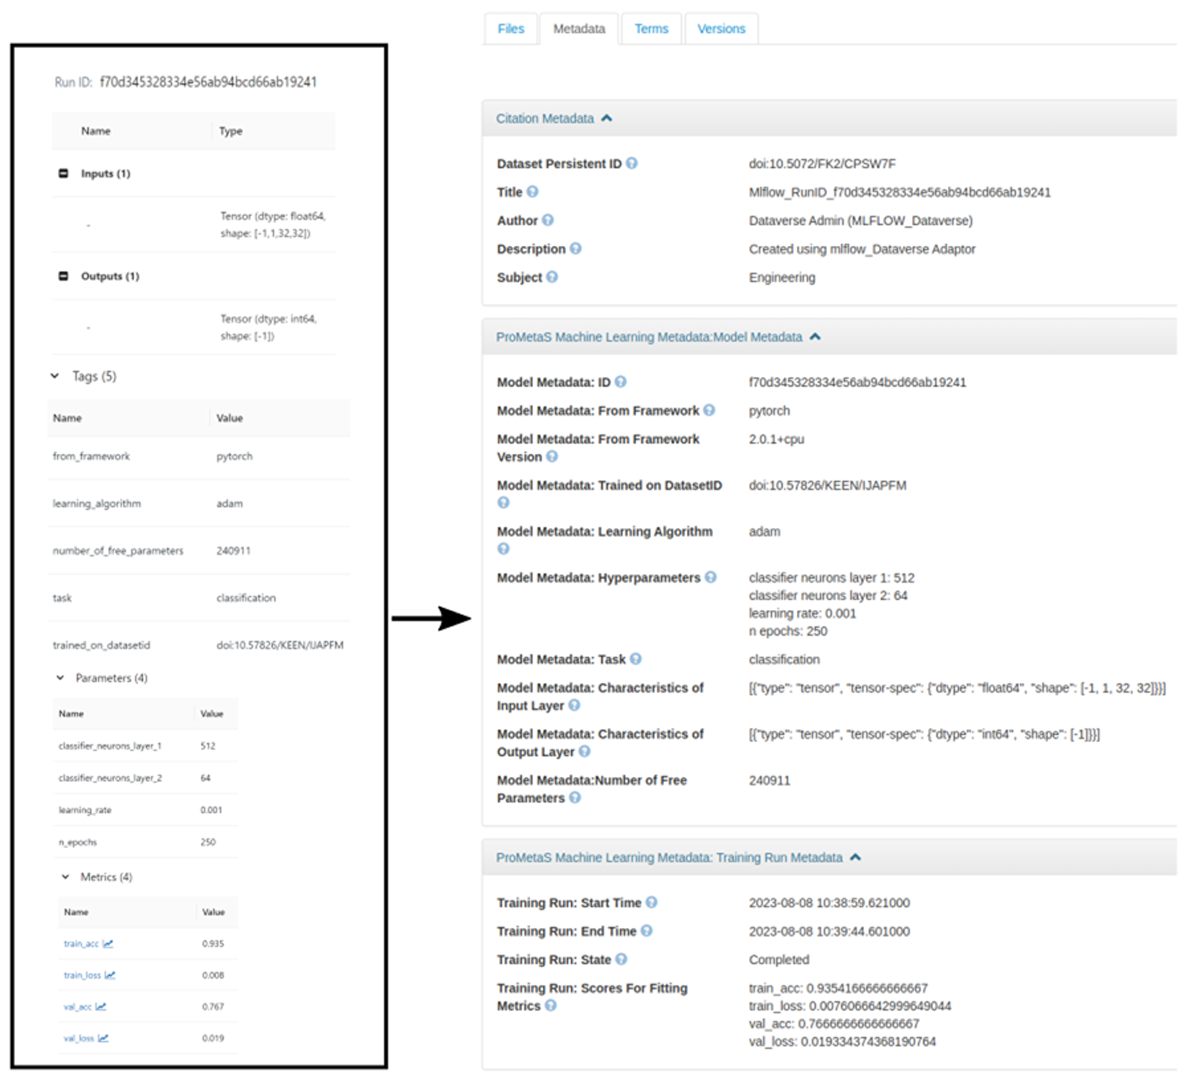Click help icon beside Training Run: State
The height and width of the screenshot is (1082, 1200).
point(621,959)
